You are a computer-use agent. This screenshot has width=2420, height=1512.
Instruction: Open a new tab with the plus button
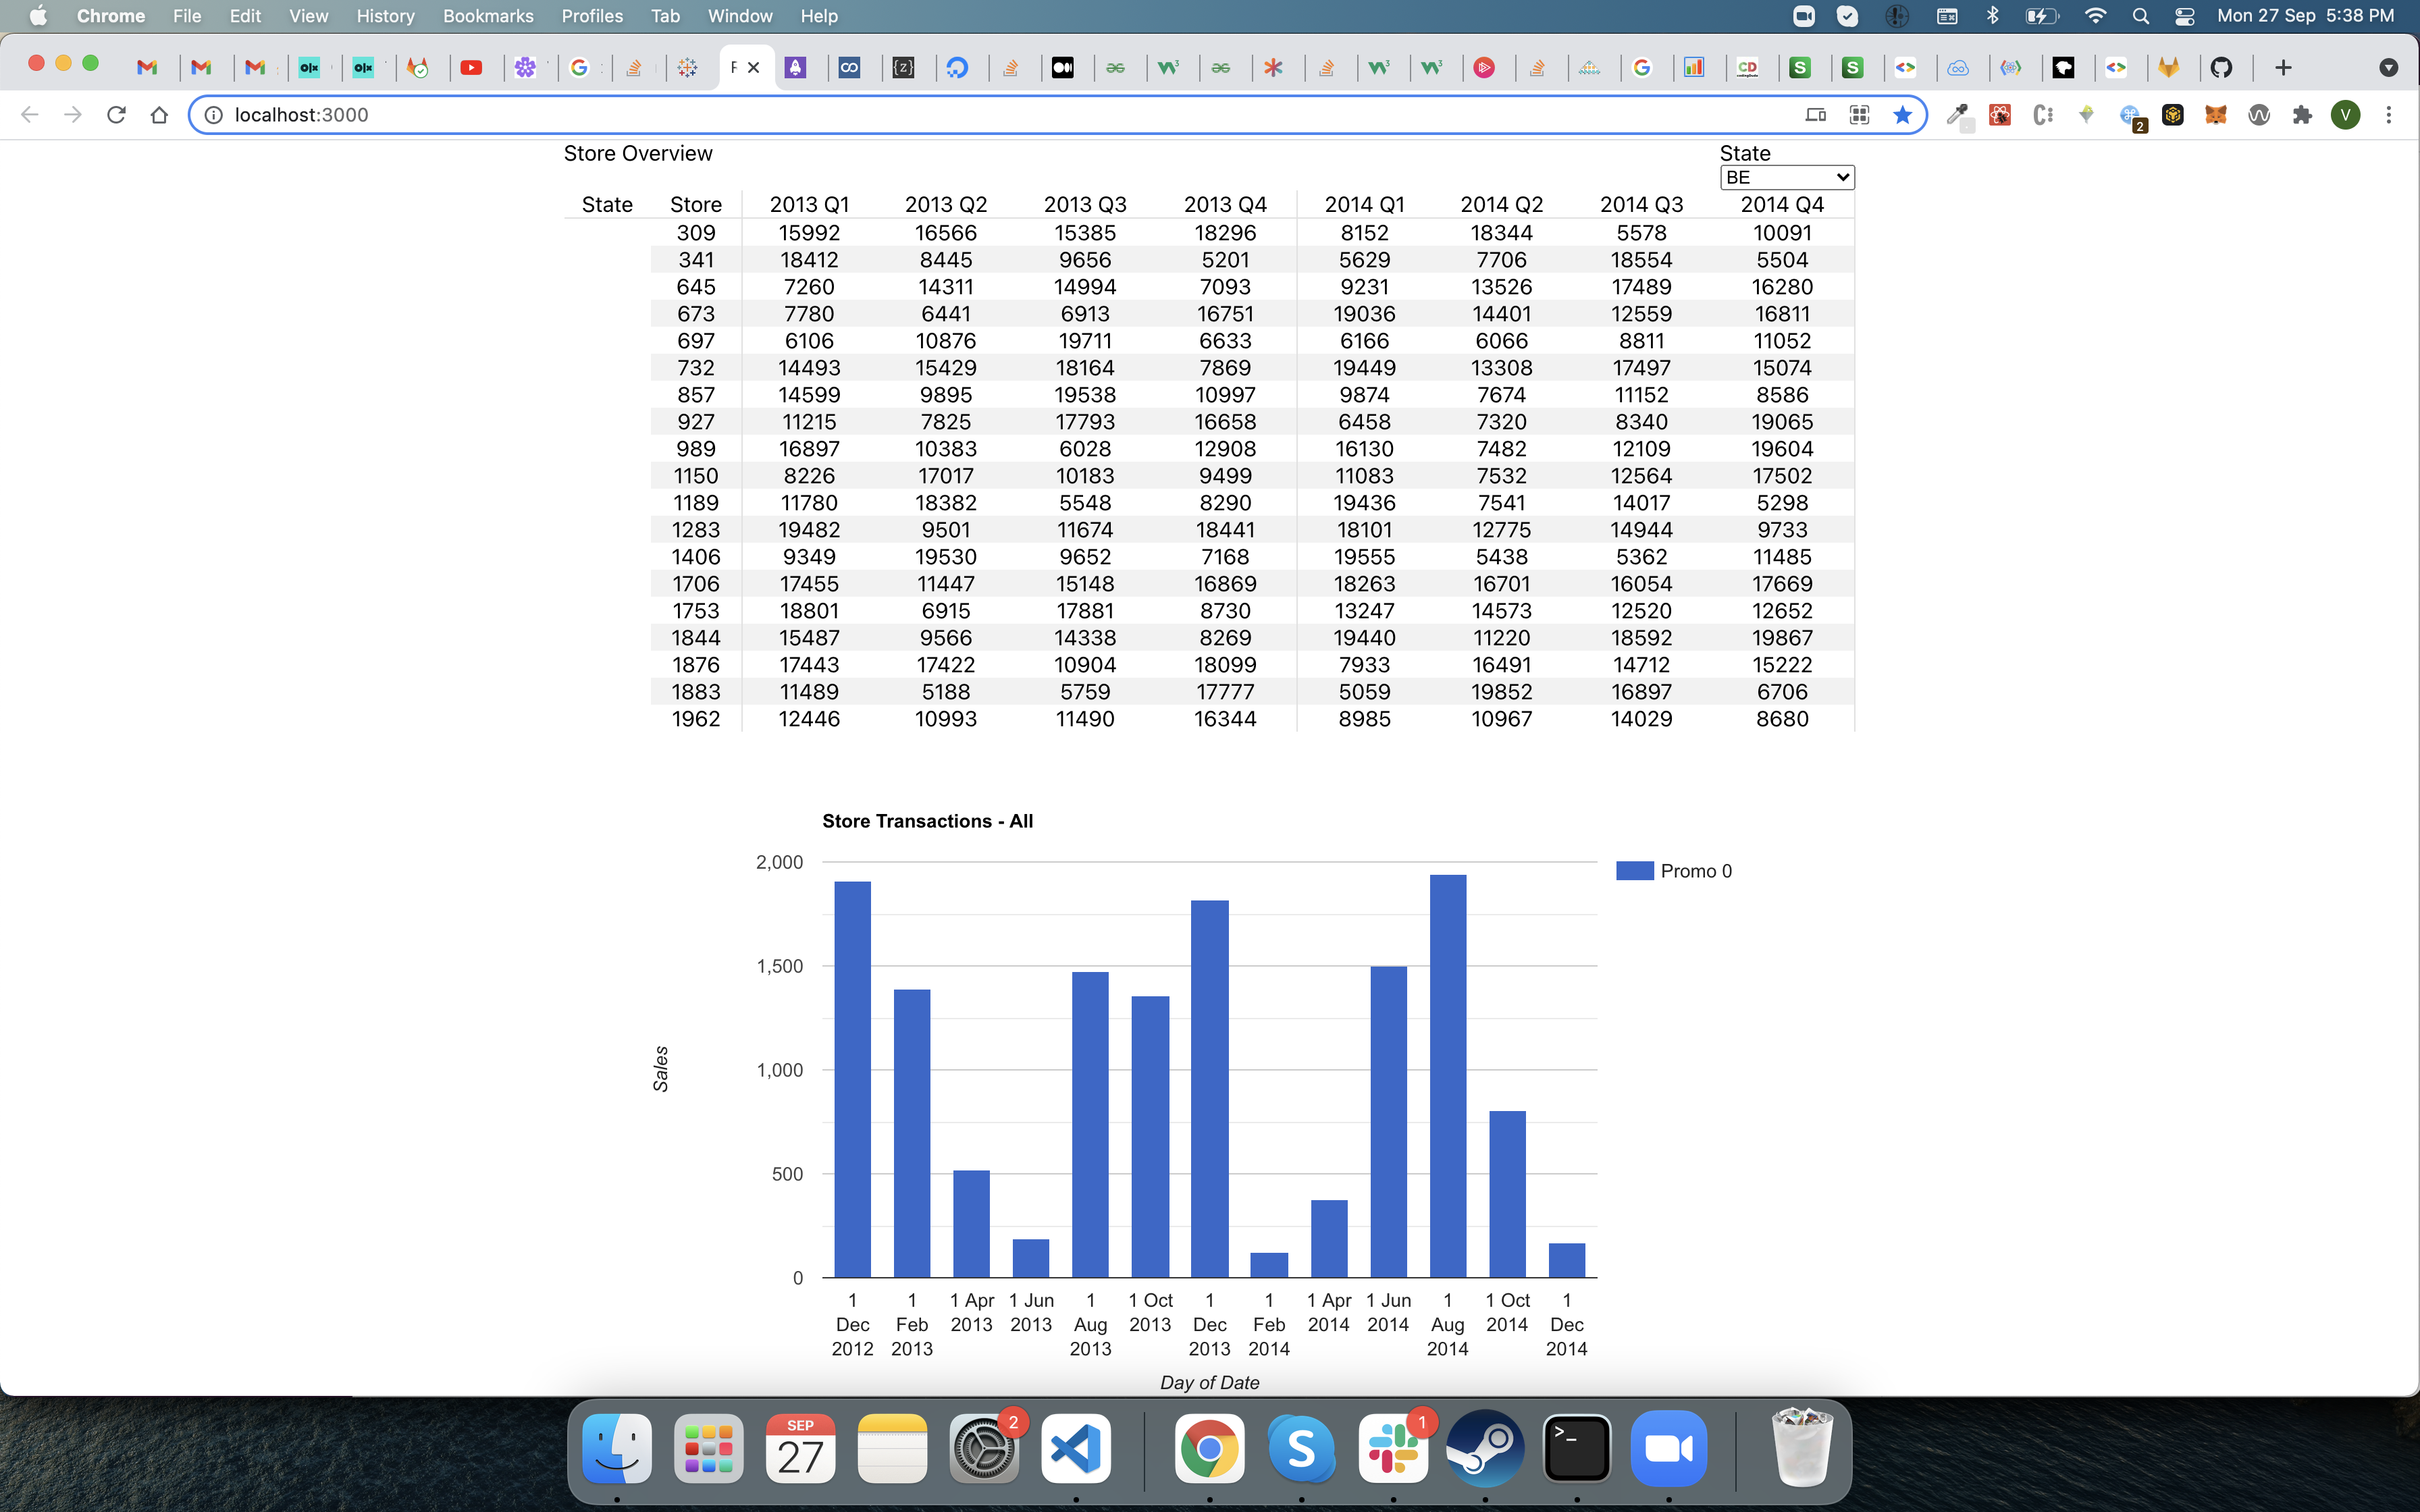coord(2285,67)
